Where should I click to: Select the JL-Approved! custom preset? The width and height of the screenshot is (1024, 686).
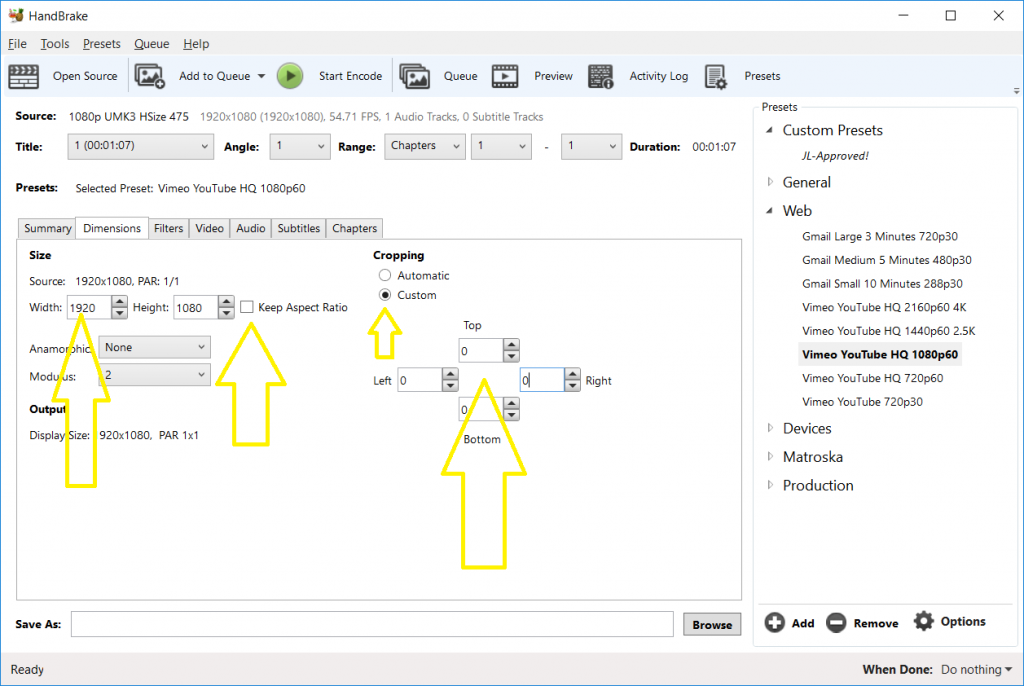click(x=835, y=156)
